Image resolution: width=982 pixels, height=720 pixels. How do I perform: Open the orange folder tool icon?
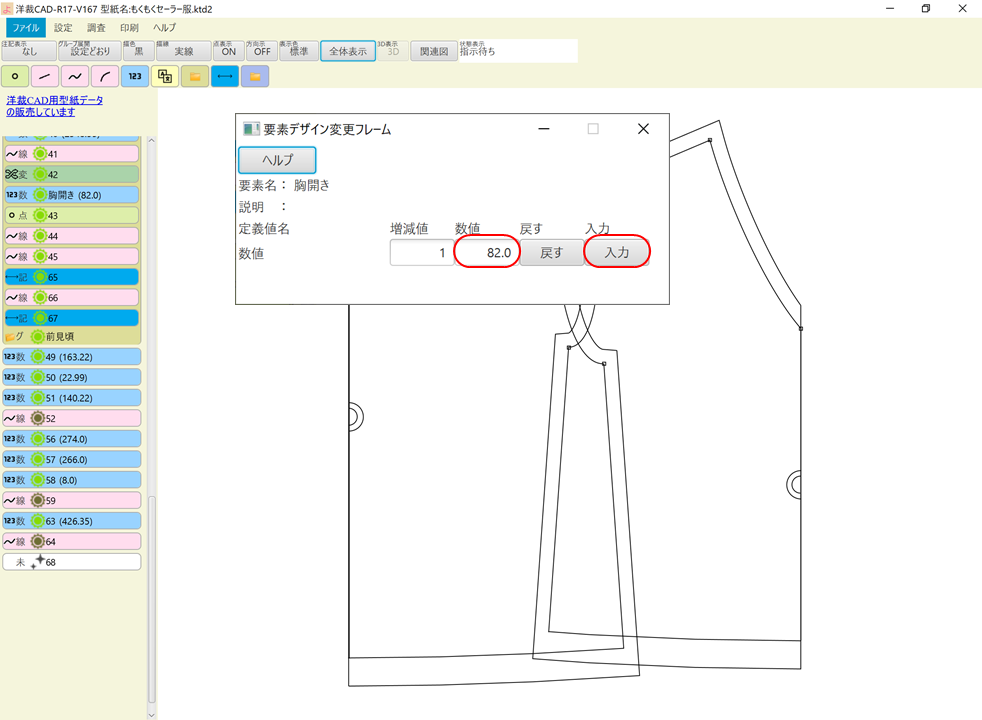(x=194, y=76)
